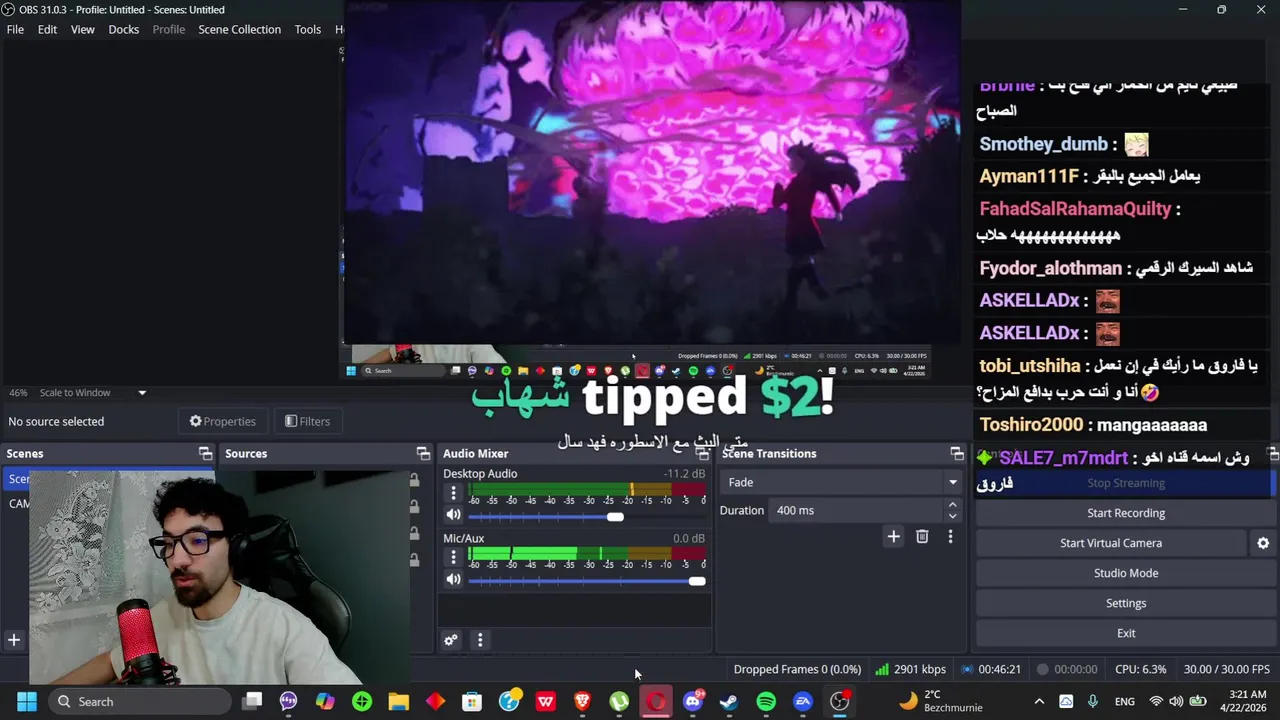The width and height of the screenshot is (1280, 720).
Task: Open the File menu
Action: coord(15,29)
